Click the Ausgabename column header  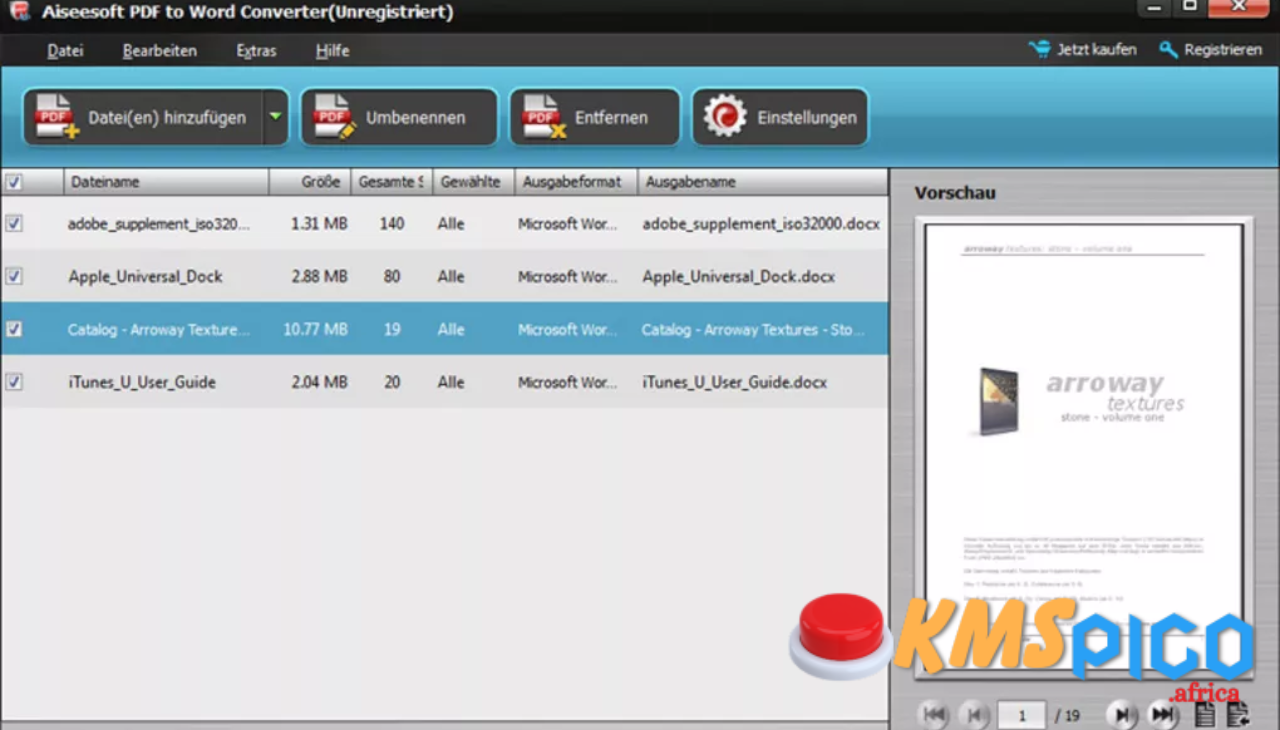click(x=763, y=182)
